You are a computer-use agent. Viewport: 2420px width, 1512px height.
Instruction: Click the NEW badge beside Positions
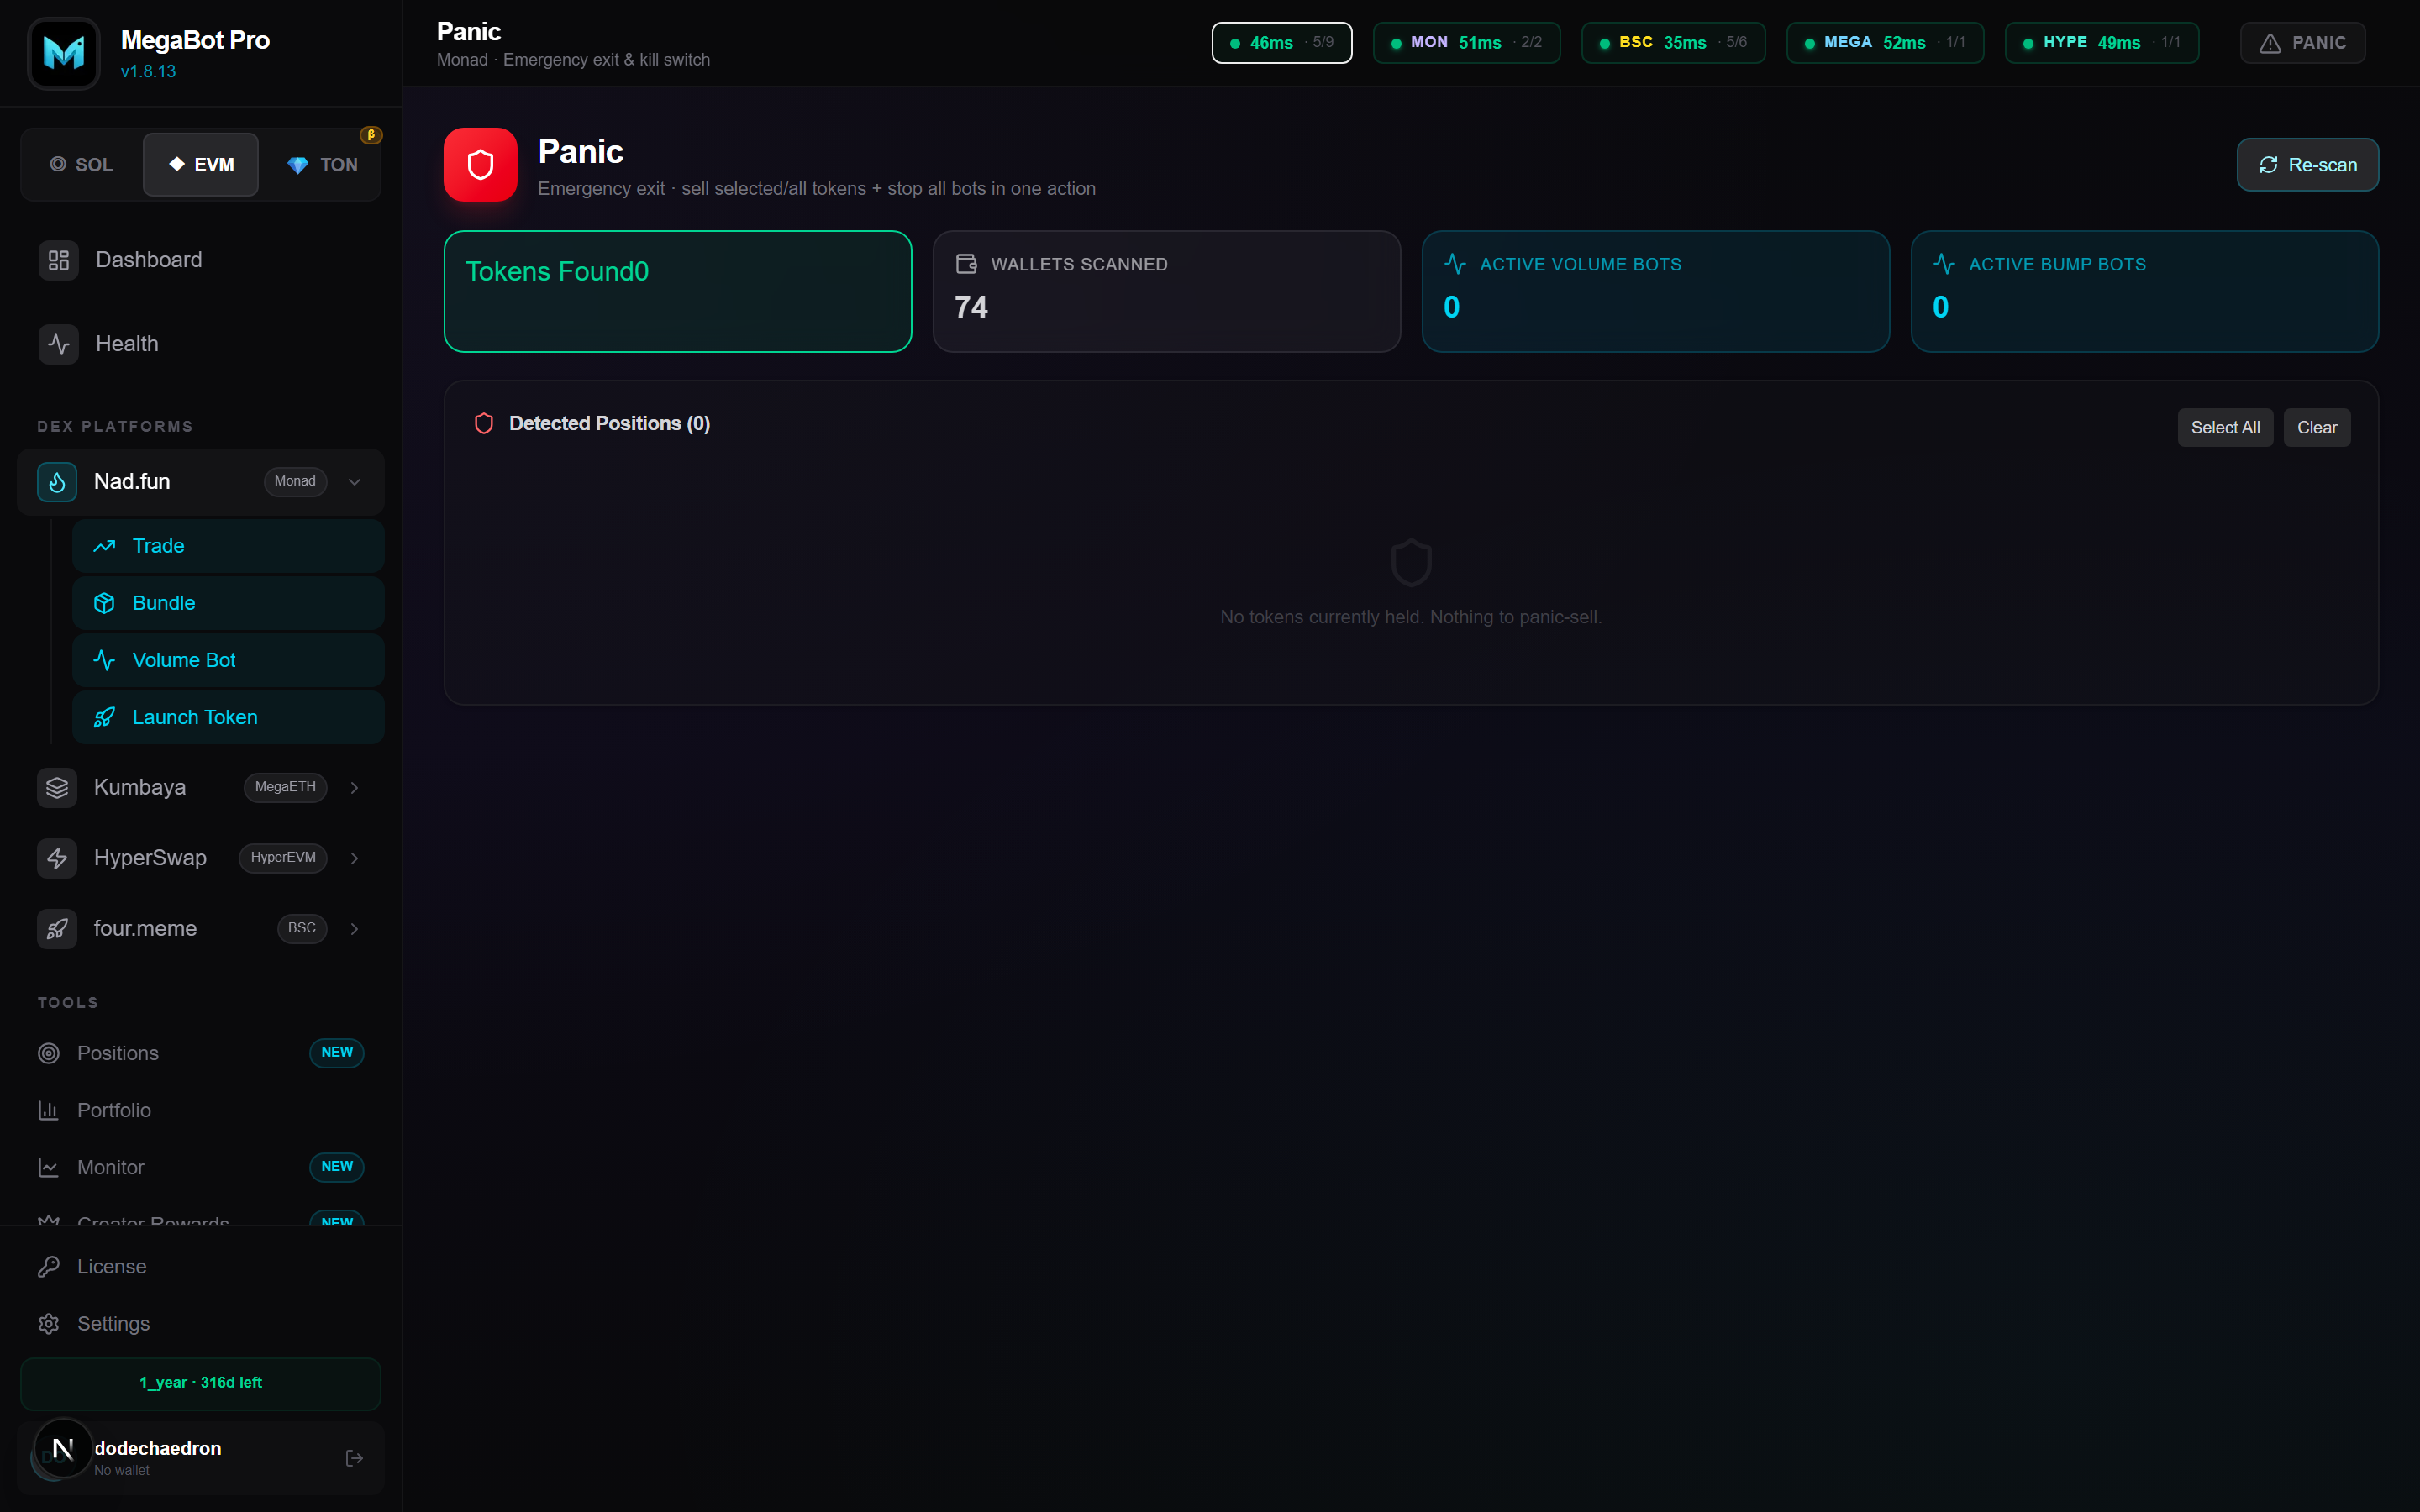click(337, 1053)
